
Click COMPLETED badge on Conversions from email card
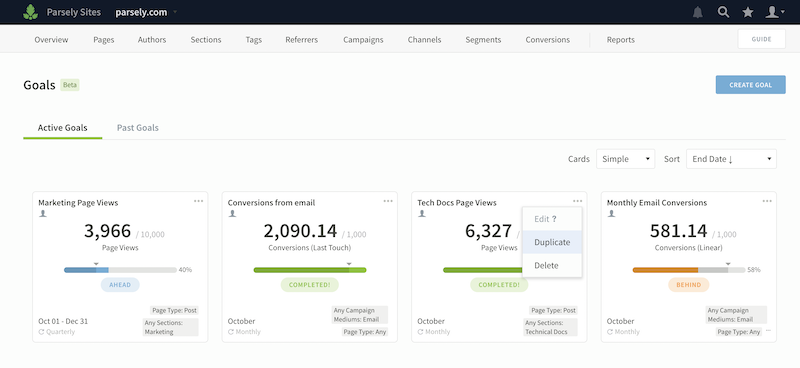[310, 285]
